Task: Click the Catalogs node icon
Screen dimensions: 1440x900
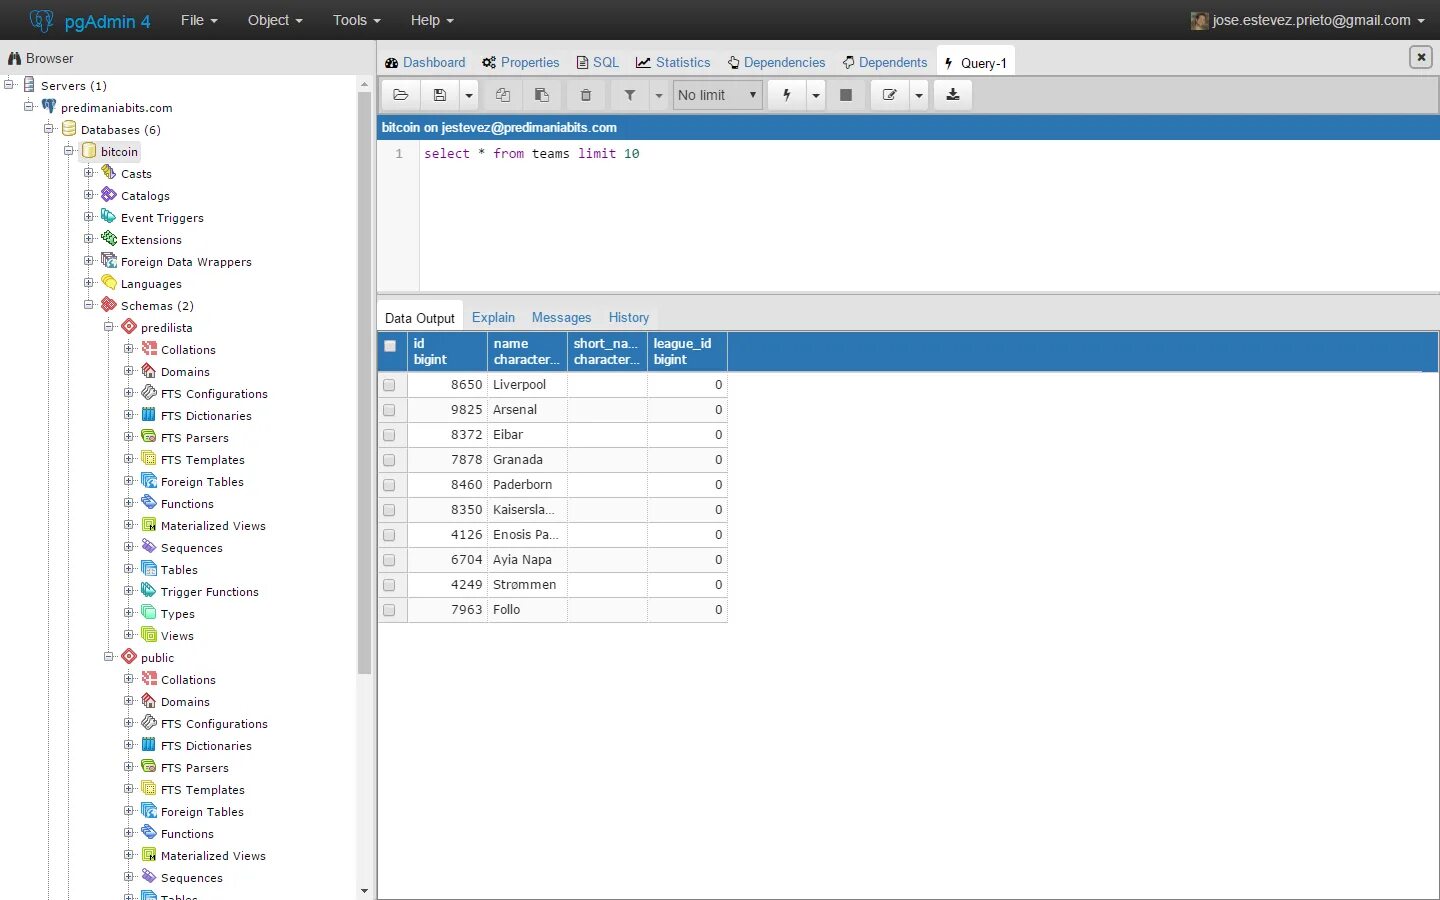Action: (x=109, y=195)
